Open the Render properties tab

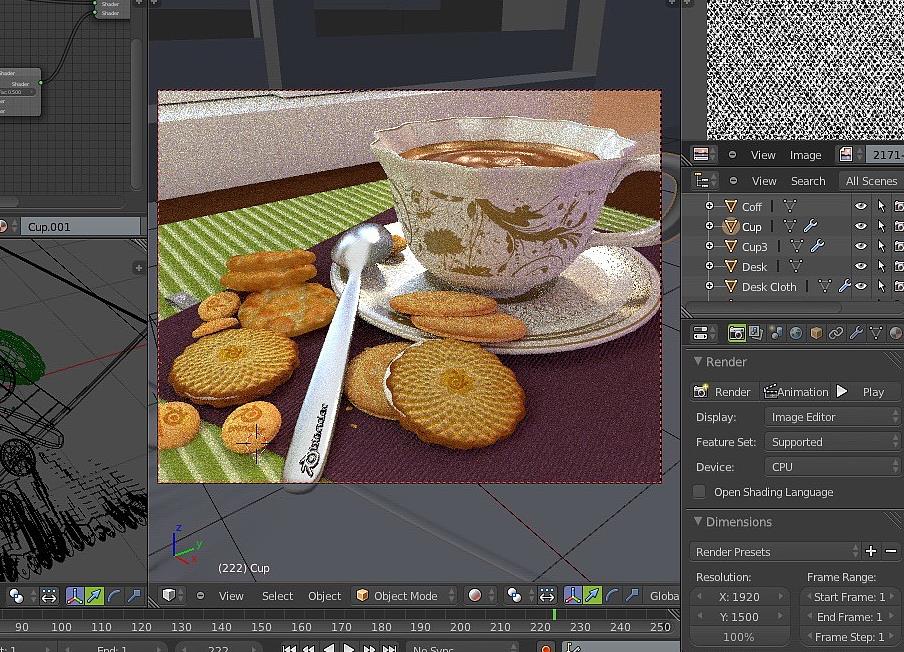tap(736, 333)
